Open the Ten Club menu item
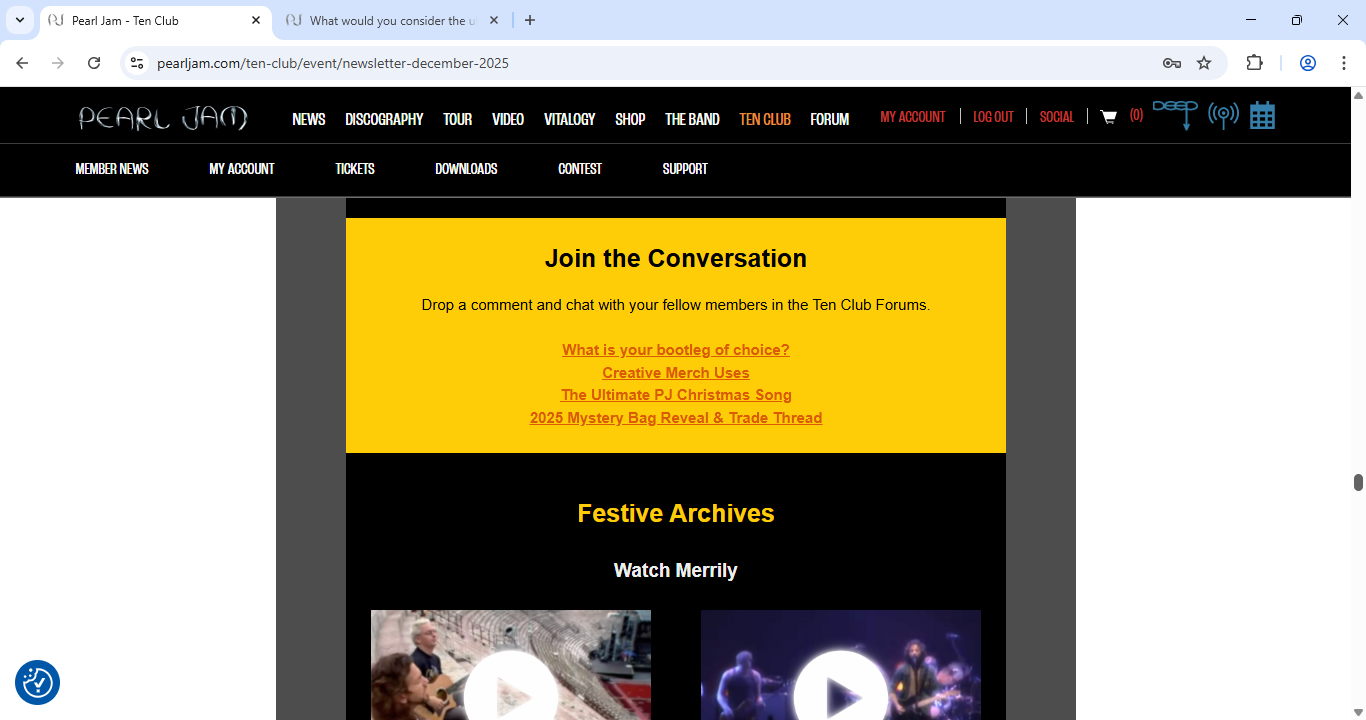 point(765,119)
